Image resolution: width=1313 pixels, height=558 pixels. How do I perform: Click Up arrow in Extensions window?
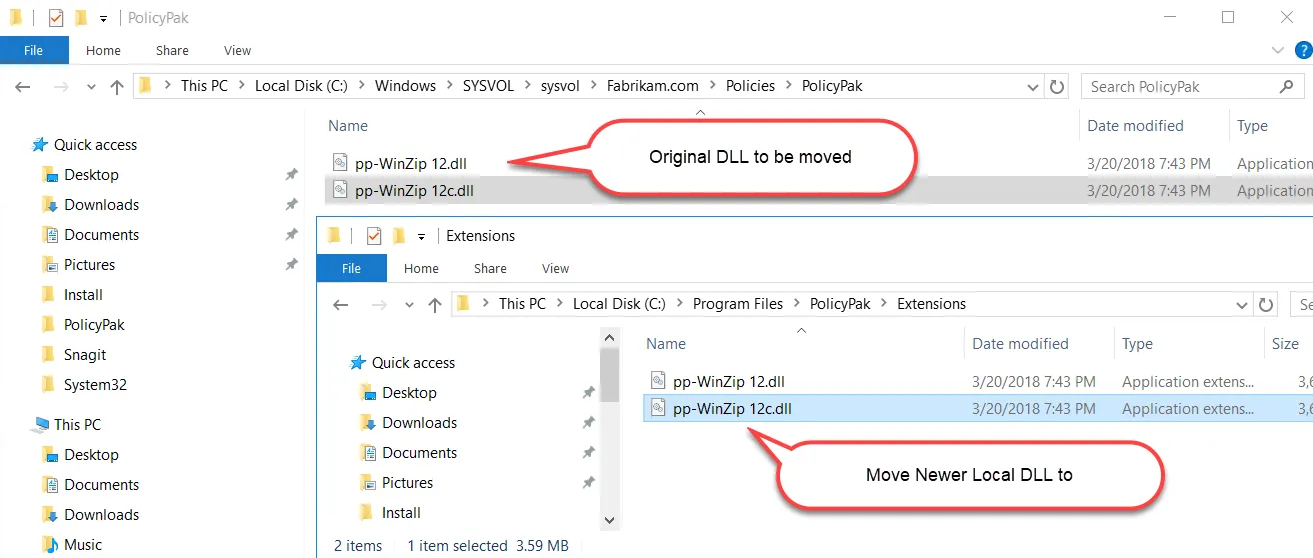point(434,305)
